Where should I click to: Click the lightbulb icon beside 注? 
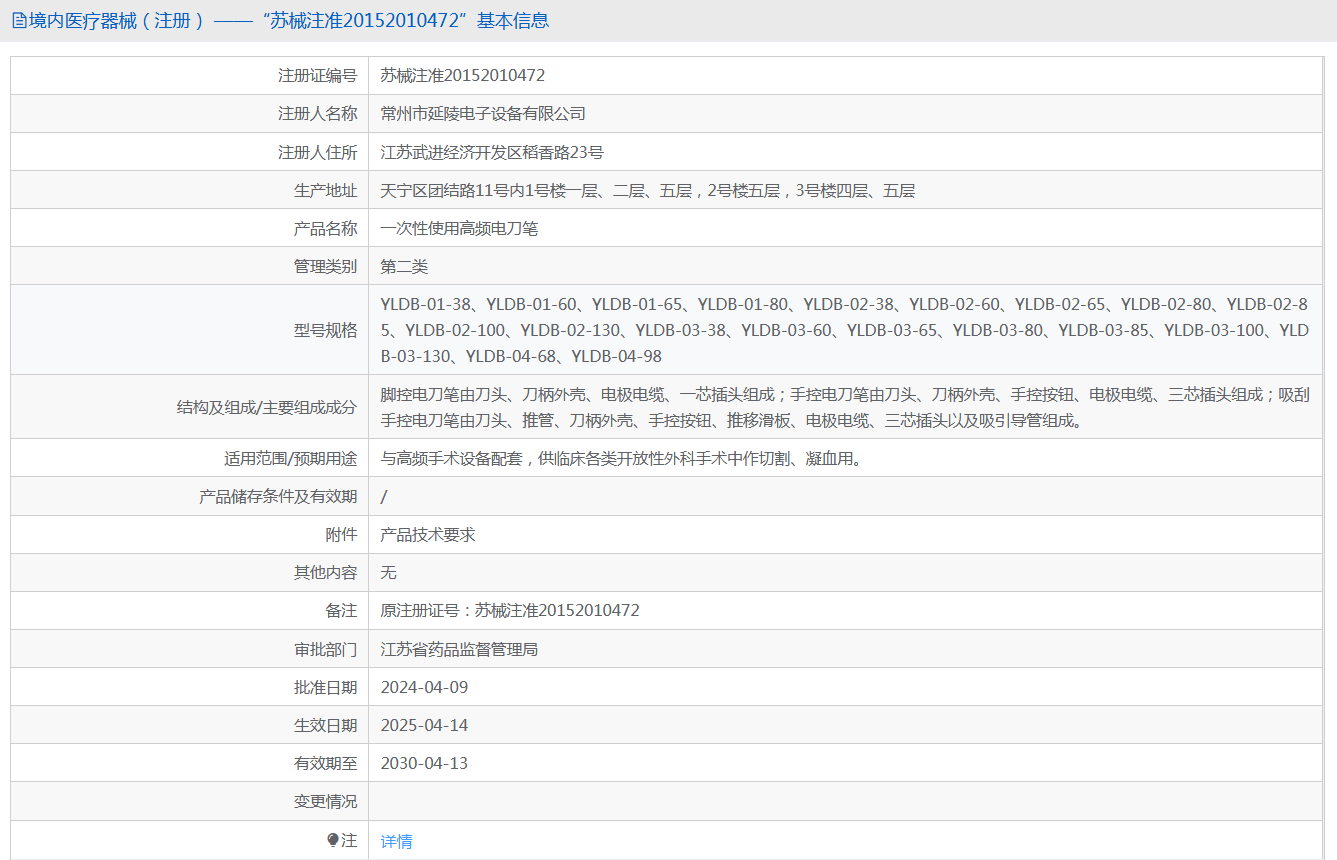tap(333, 840)
